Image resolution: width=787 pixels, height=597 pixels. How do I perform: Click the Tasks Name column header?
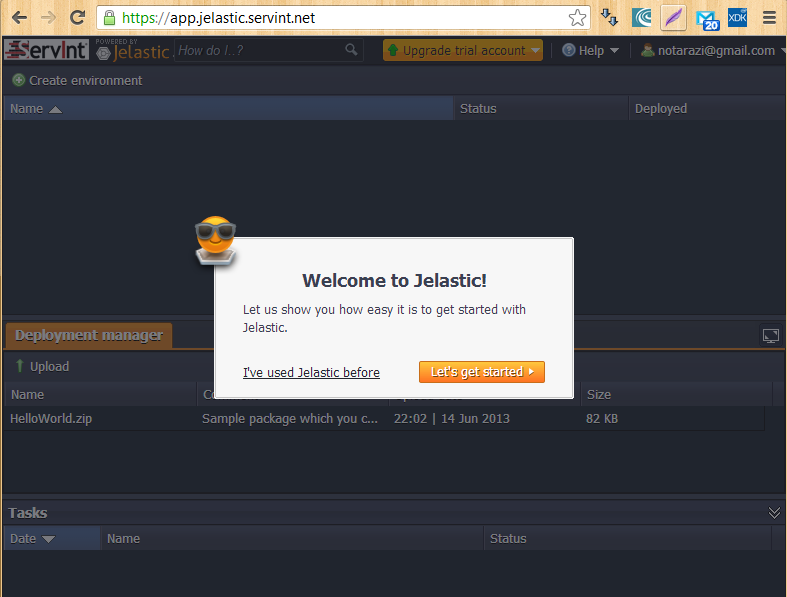(293, 539)
